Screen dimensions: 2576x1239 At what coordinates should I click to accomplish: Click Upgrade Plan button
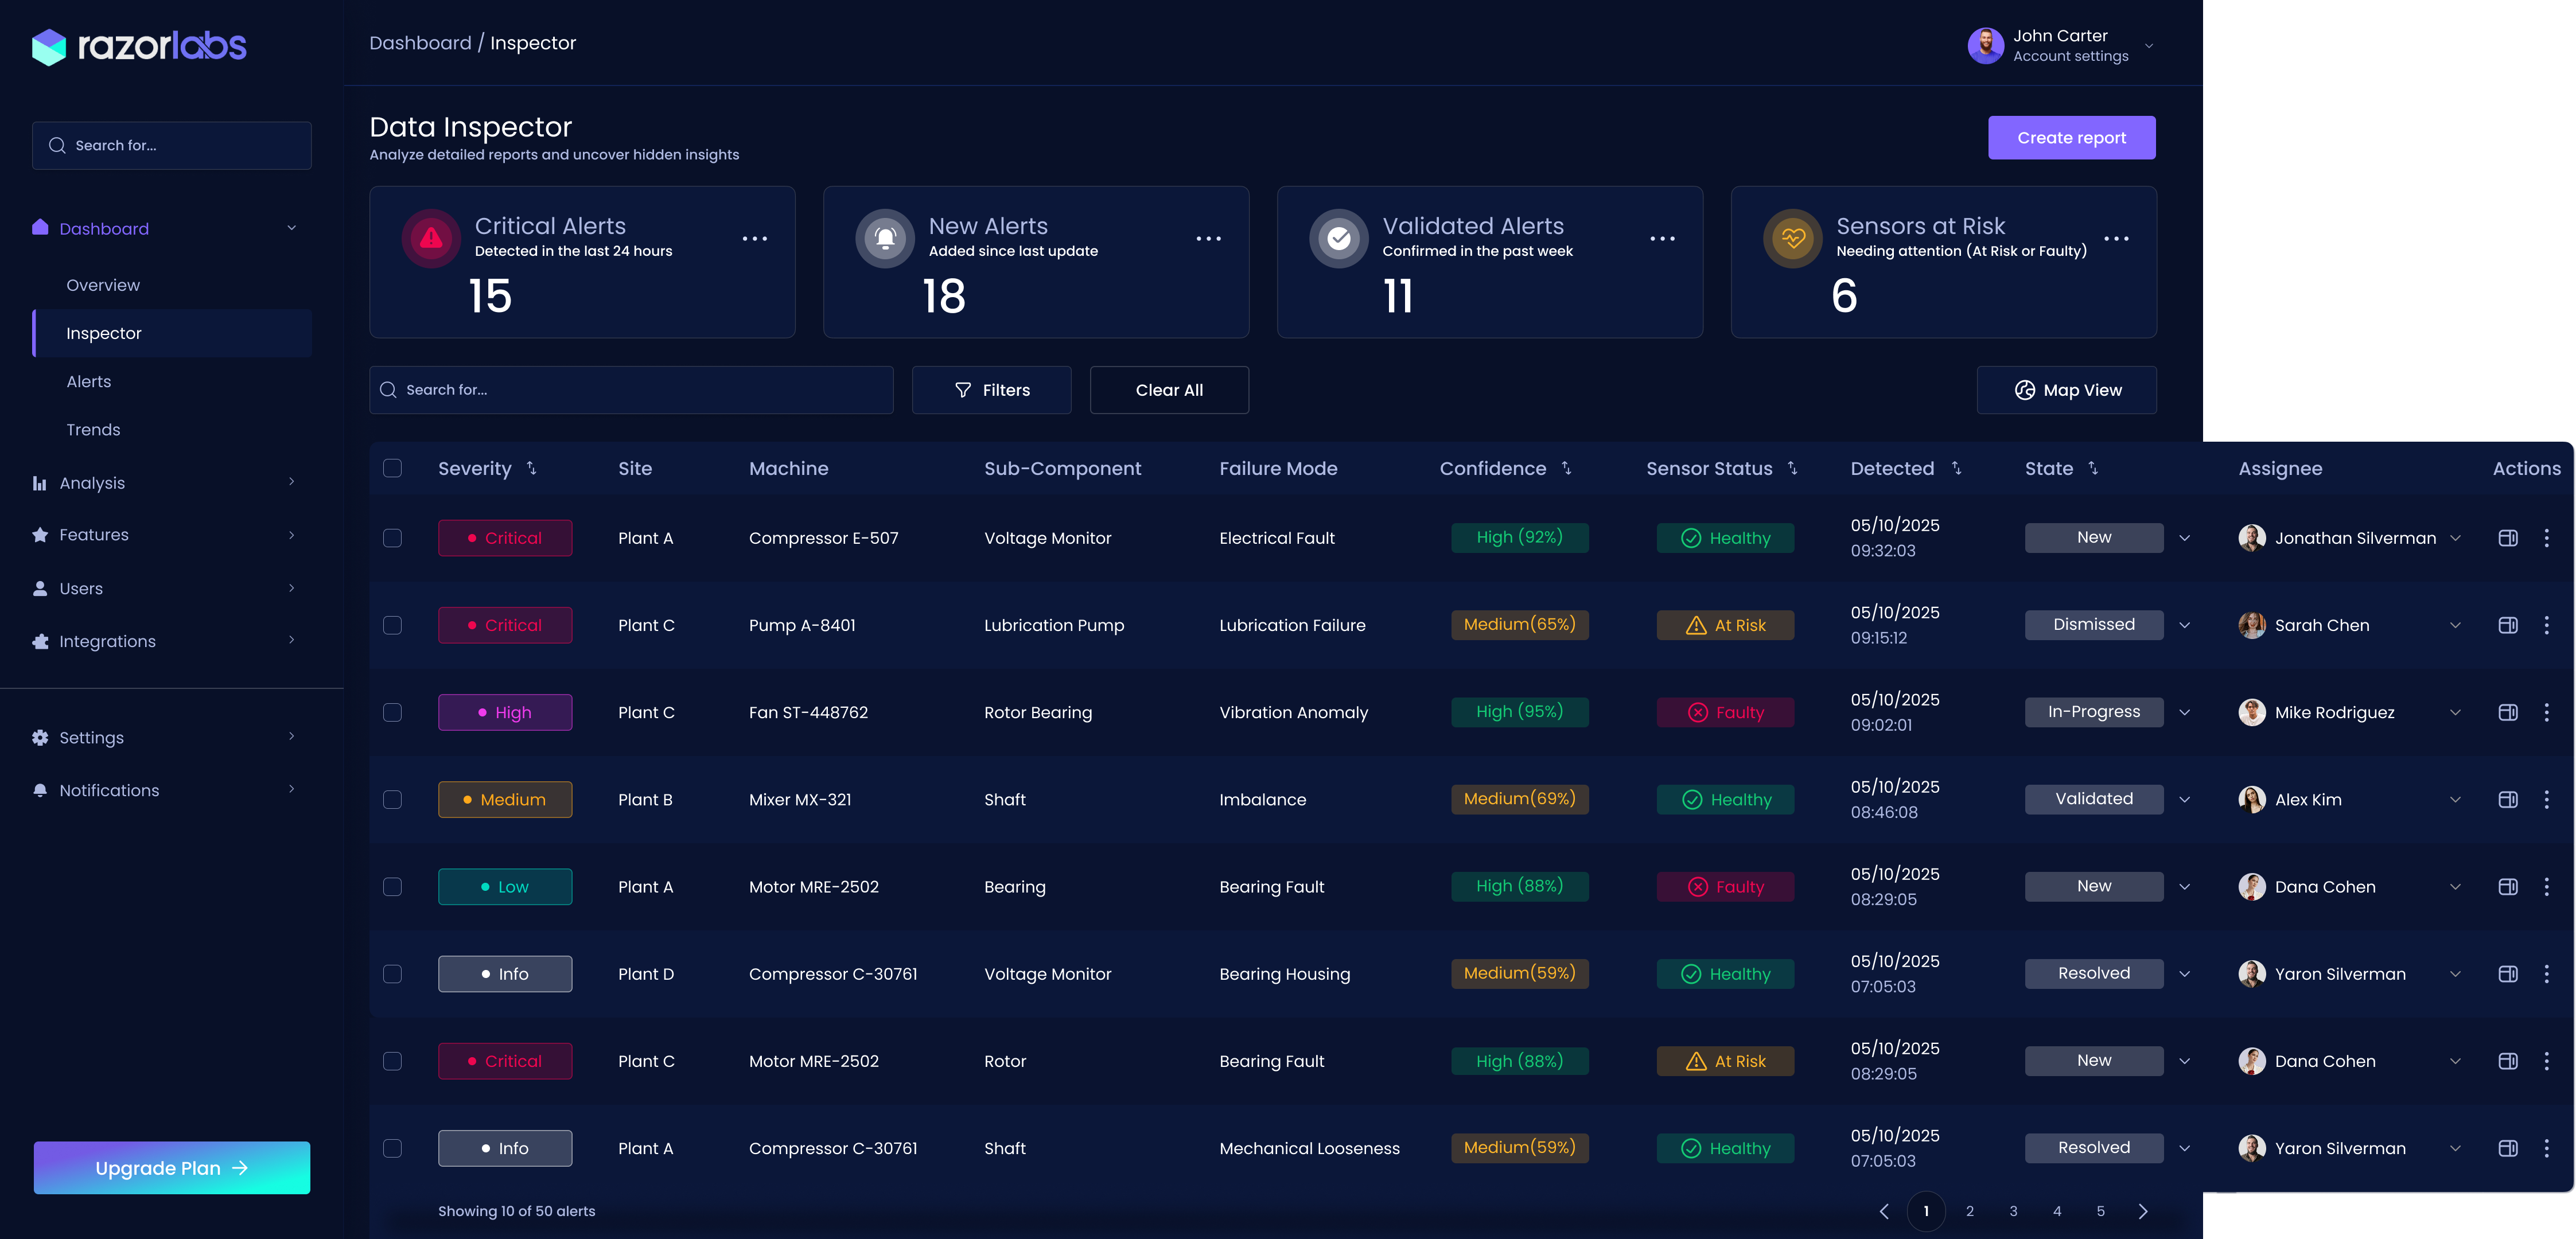(x=172, y=1168)
